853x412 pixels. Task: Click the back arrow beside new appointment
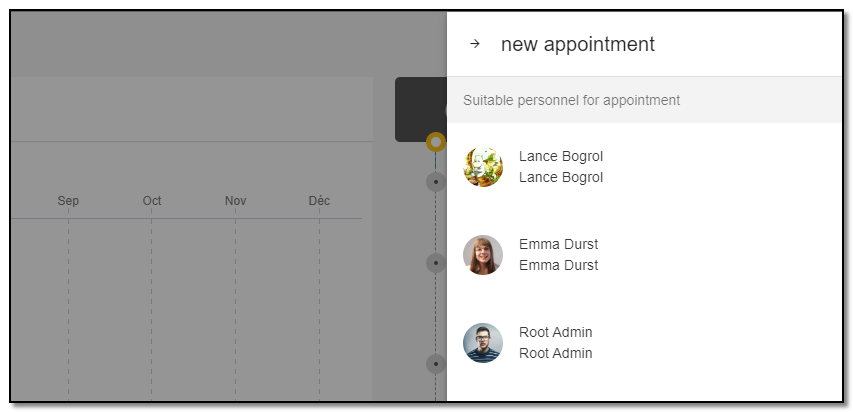tap(475, 44)
